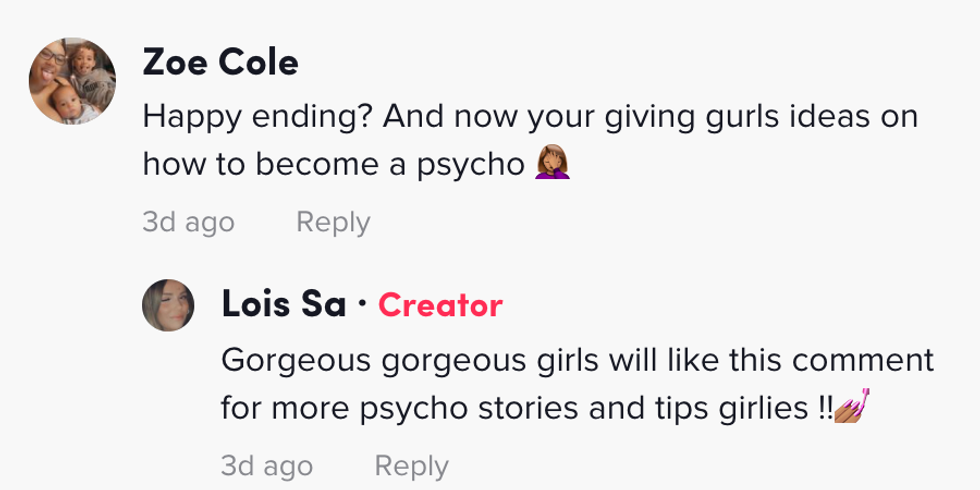Open Zoe Cole's profile avatar
This screenshot has width=980, height=490.
[x=72, y=80]
